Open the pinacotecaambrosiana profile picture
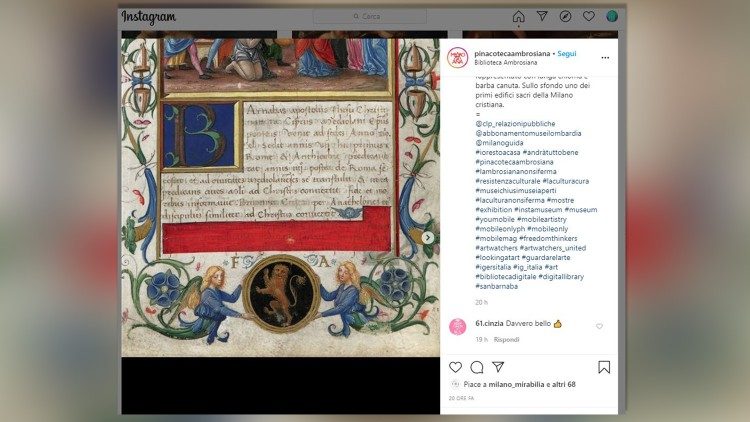This screenshot has width=750, height=422. (x=457, y=57)
